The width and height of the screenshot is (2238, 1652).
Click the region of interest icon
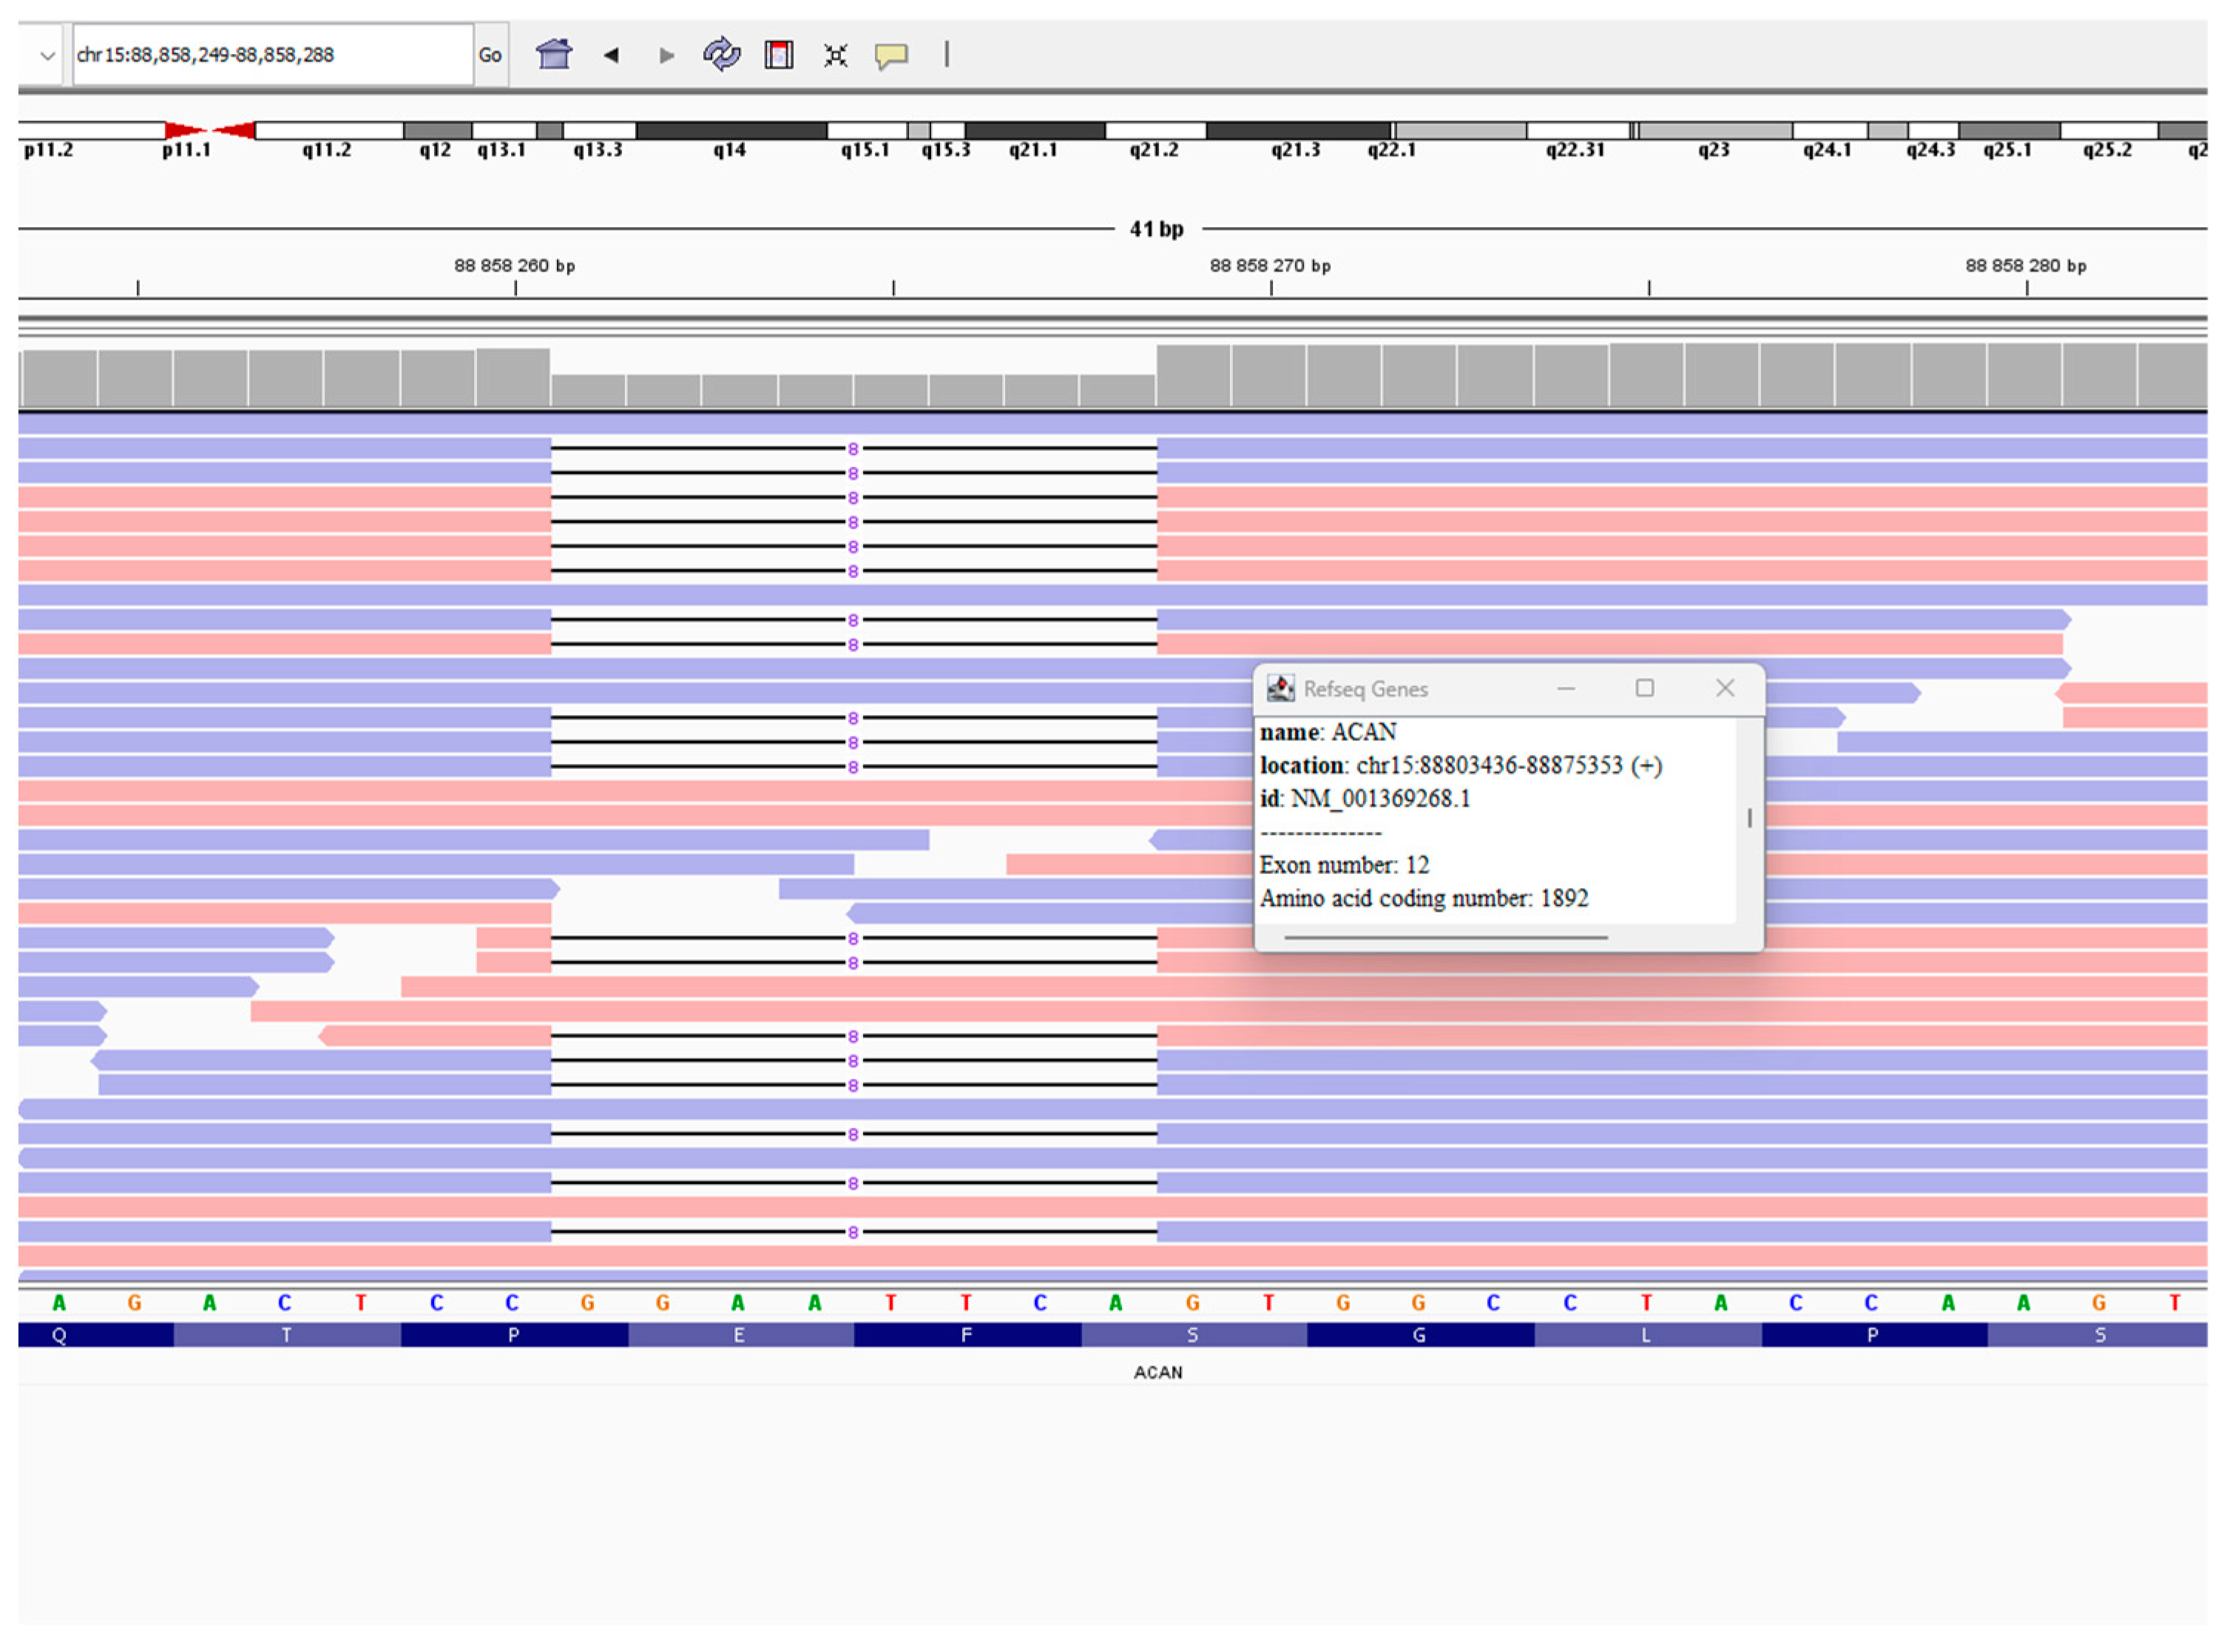pyautogui.click(x=779, y=55)
